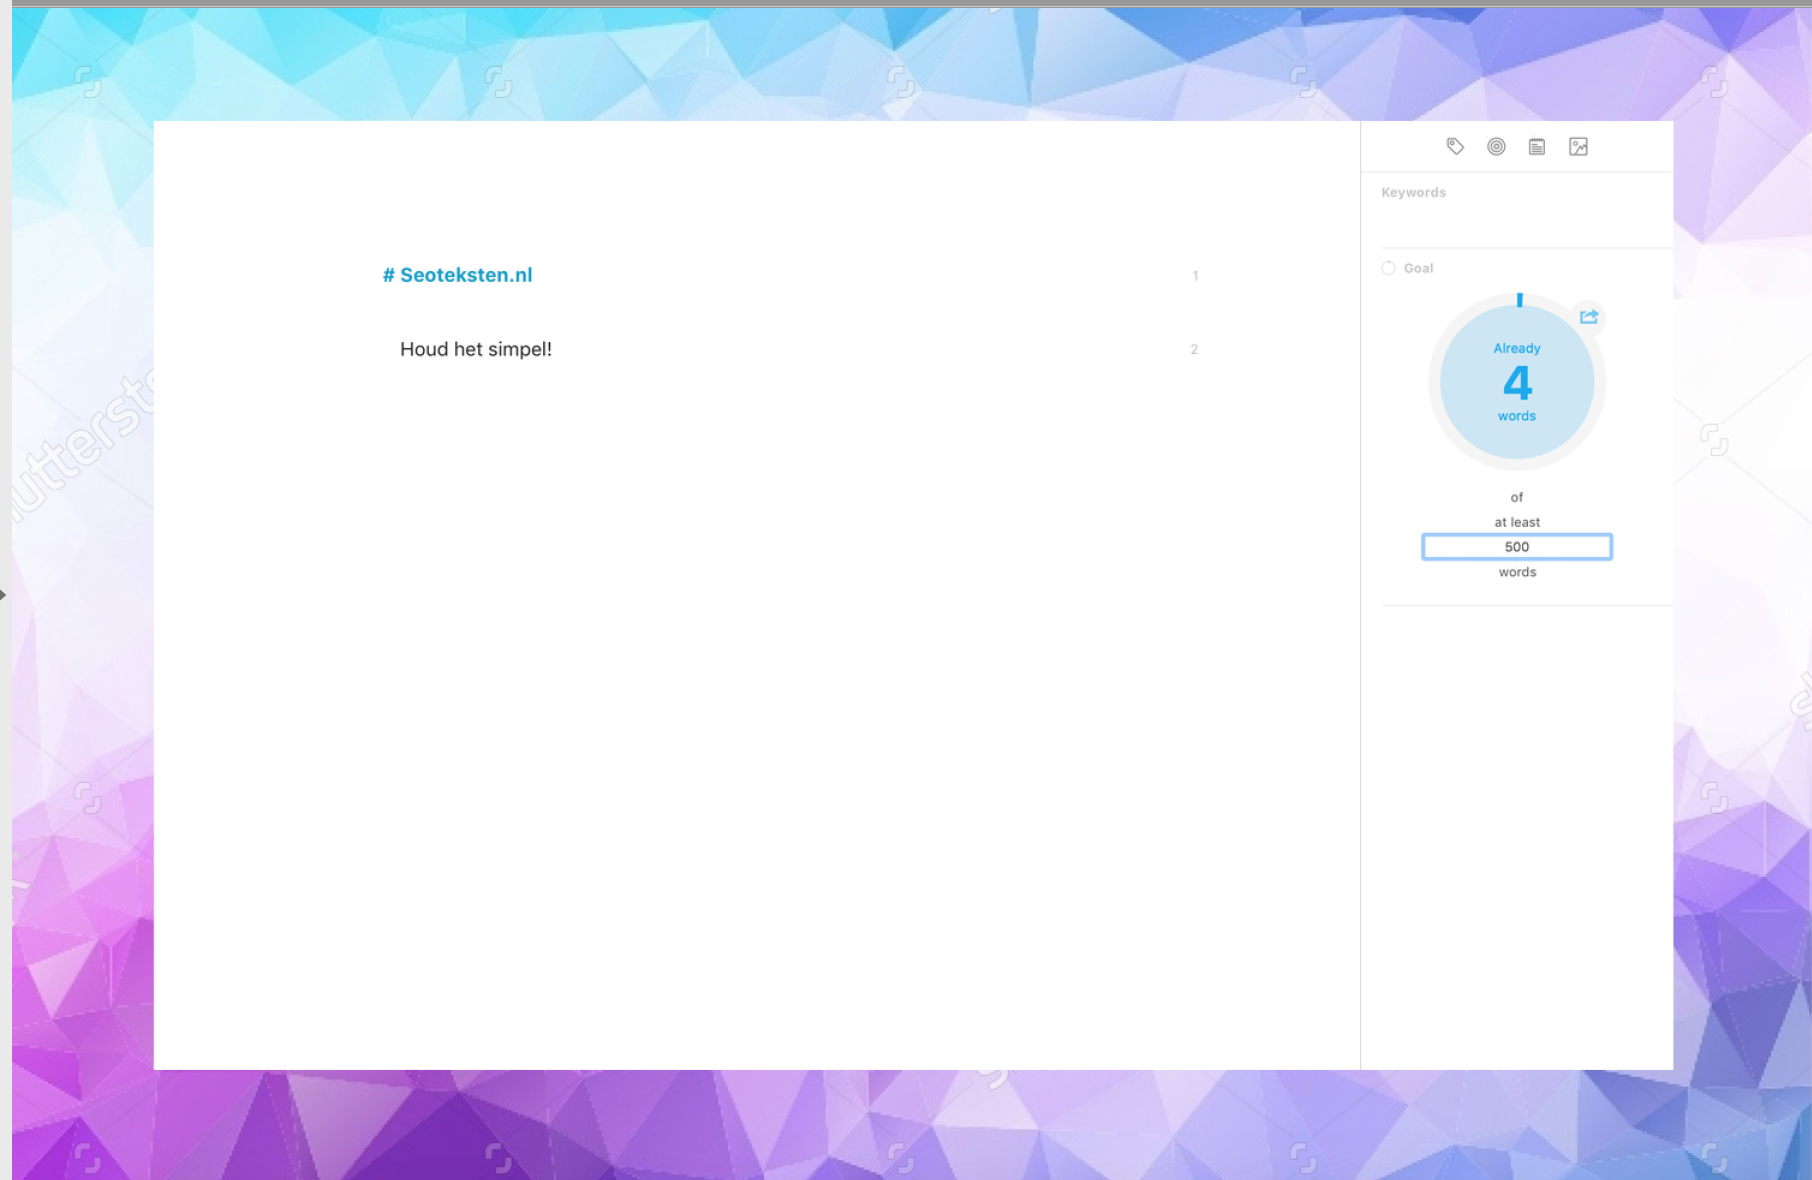Click the '# Seoteksten.nl' heading

pos(457,275)
